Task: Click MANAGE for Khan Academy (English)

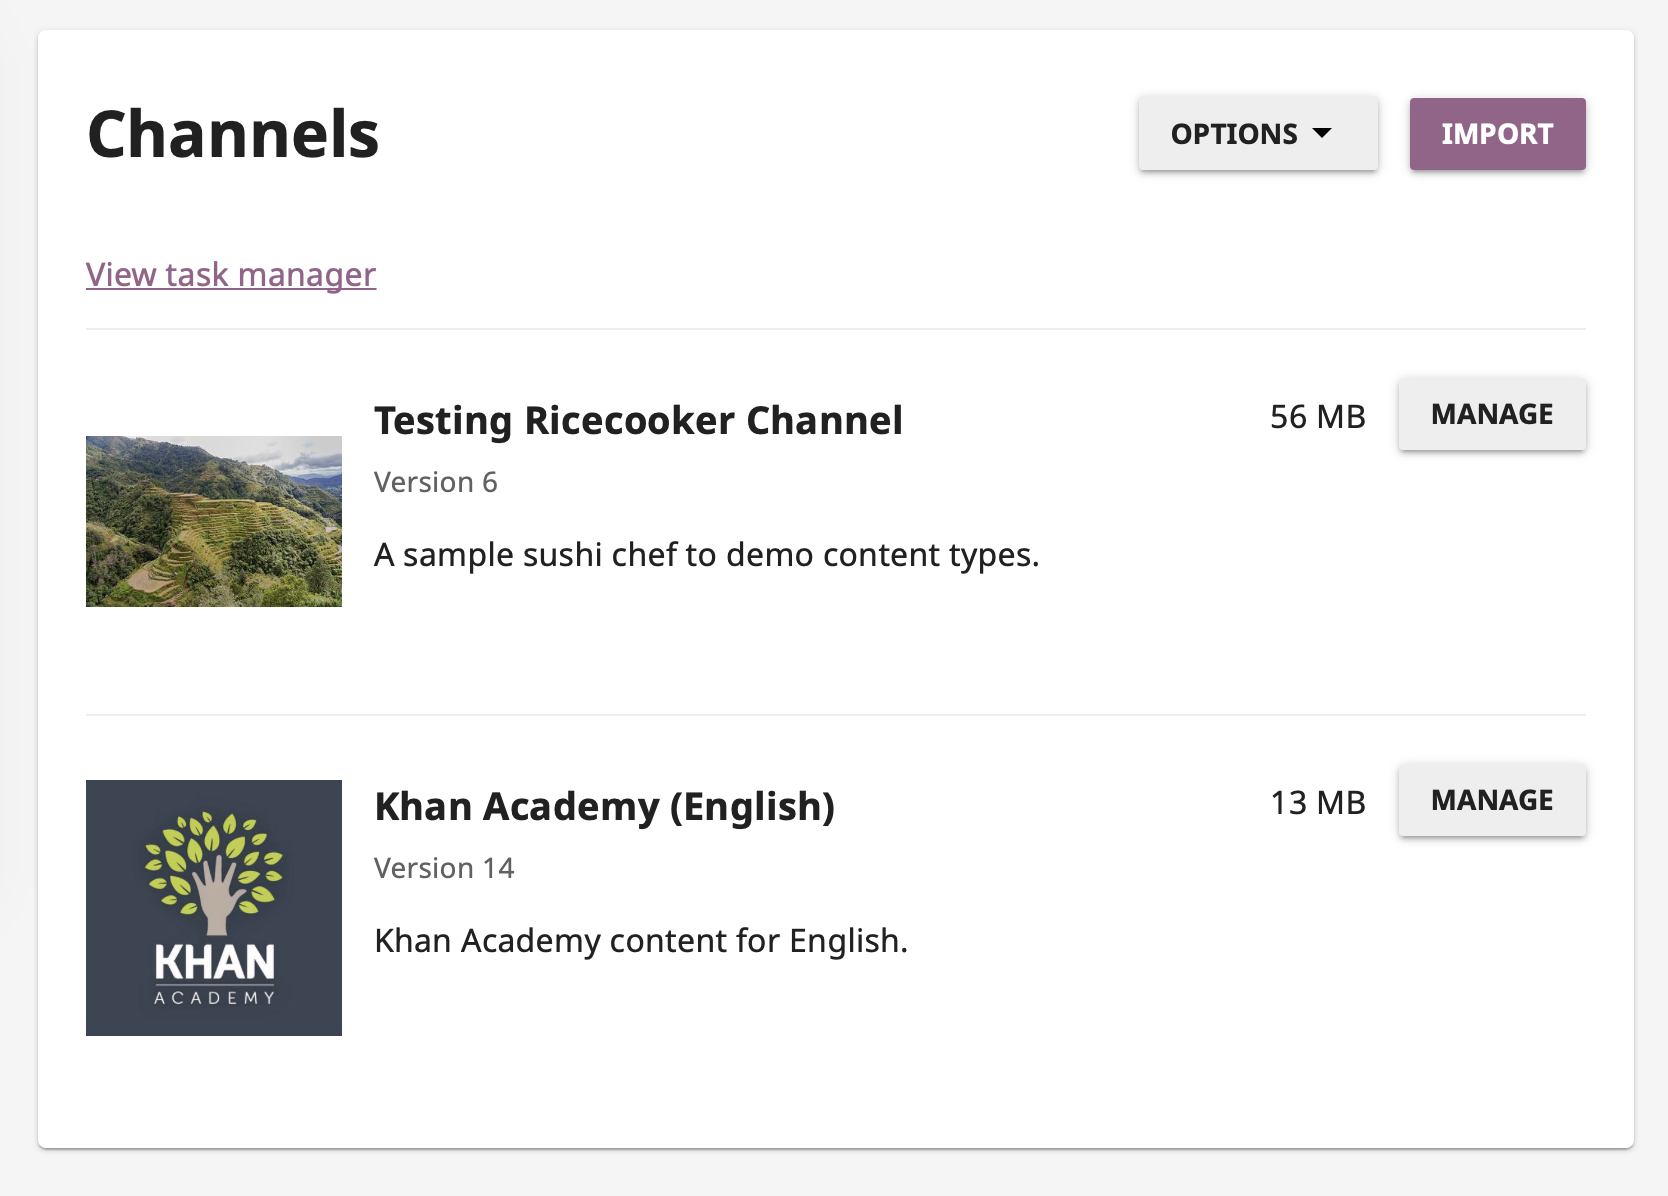Action: click(x=1491, y=800)
